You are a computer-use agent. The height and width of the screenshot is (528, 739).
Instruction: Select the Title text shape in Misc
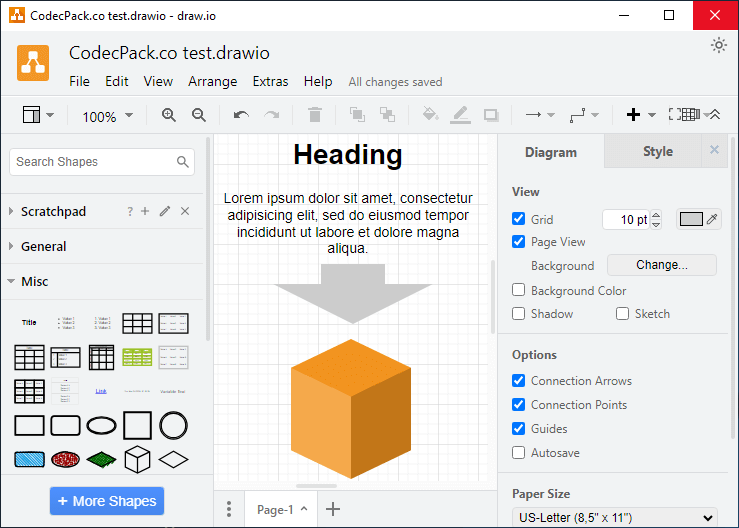tap(29, 323)
